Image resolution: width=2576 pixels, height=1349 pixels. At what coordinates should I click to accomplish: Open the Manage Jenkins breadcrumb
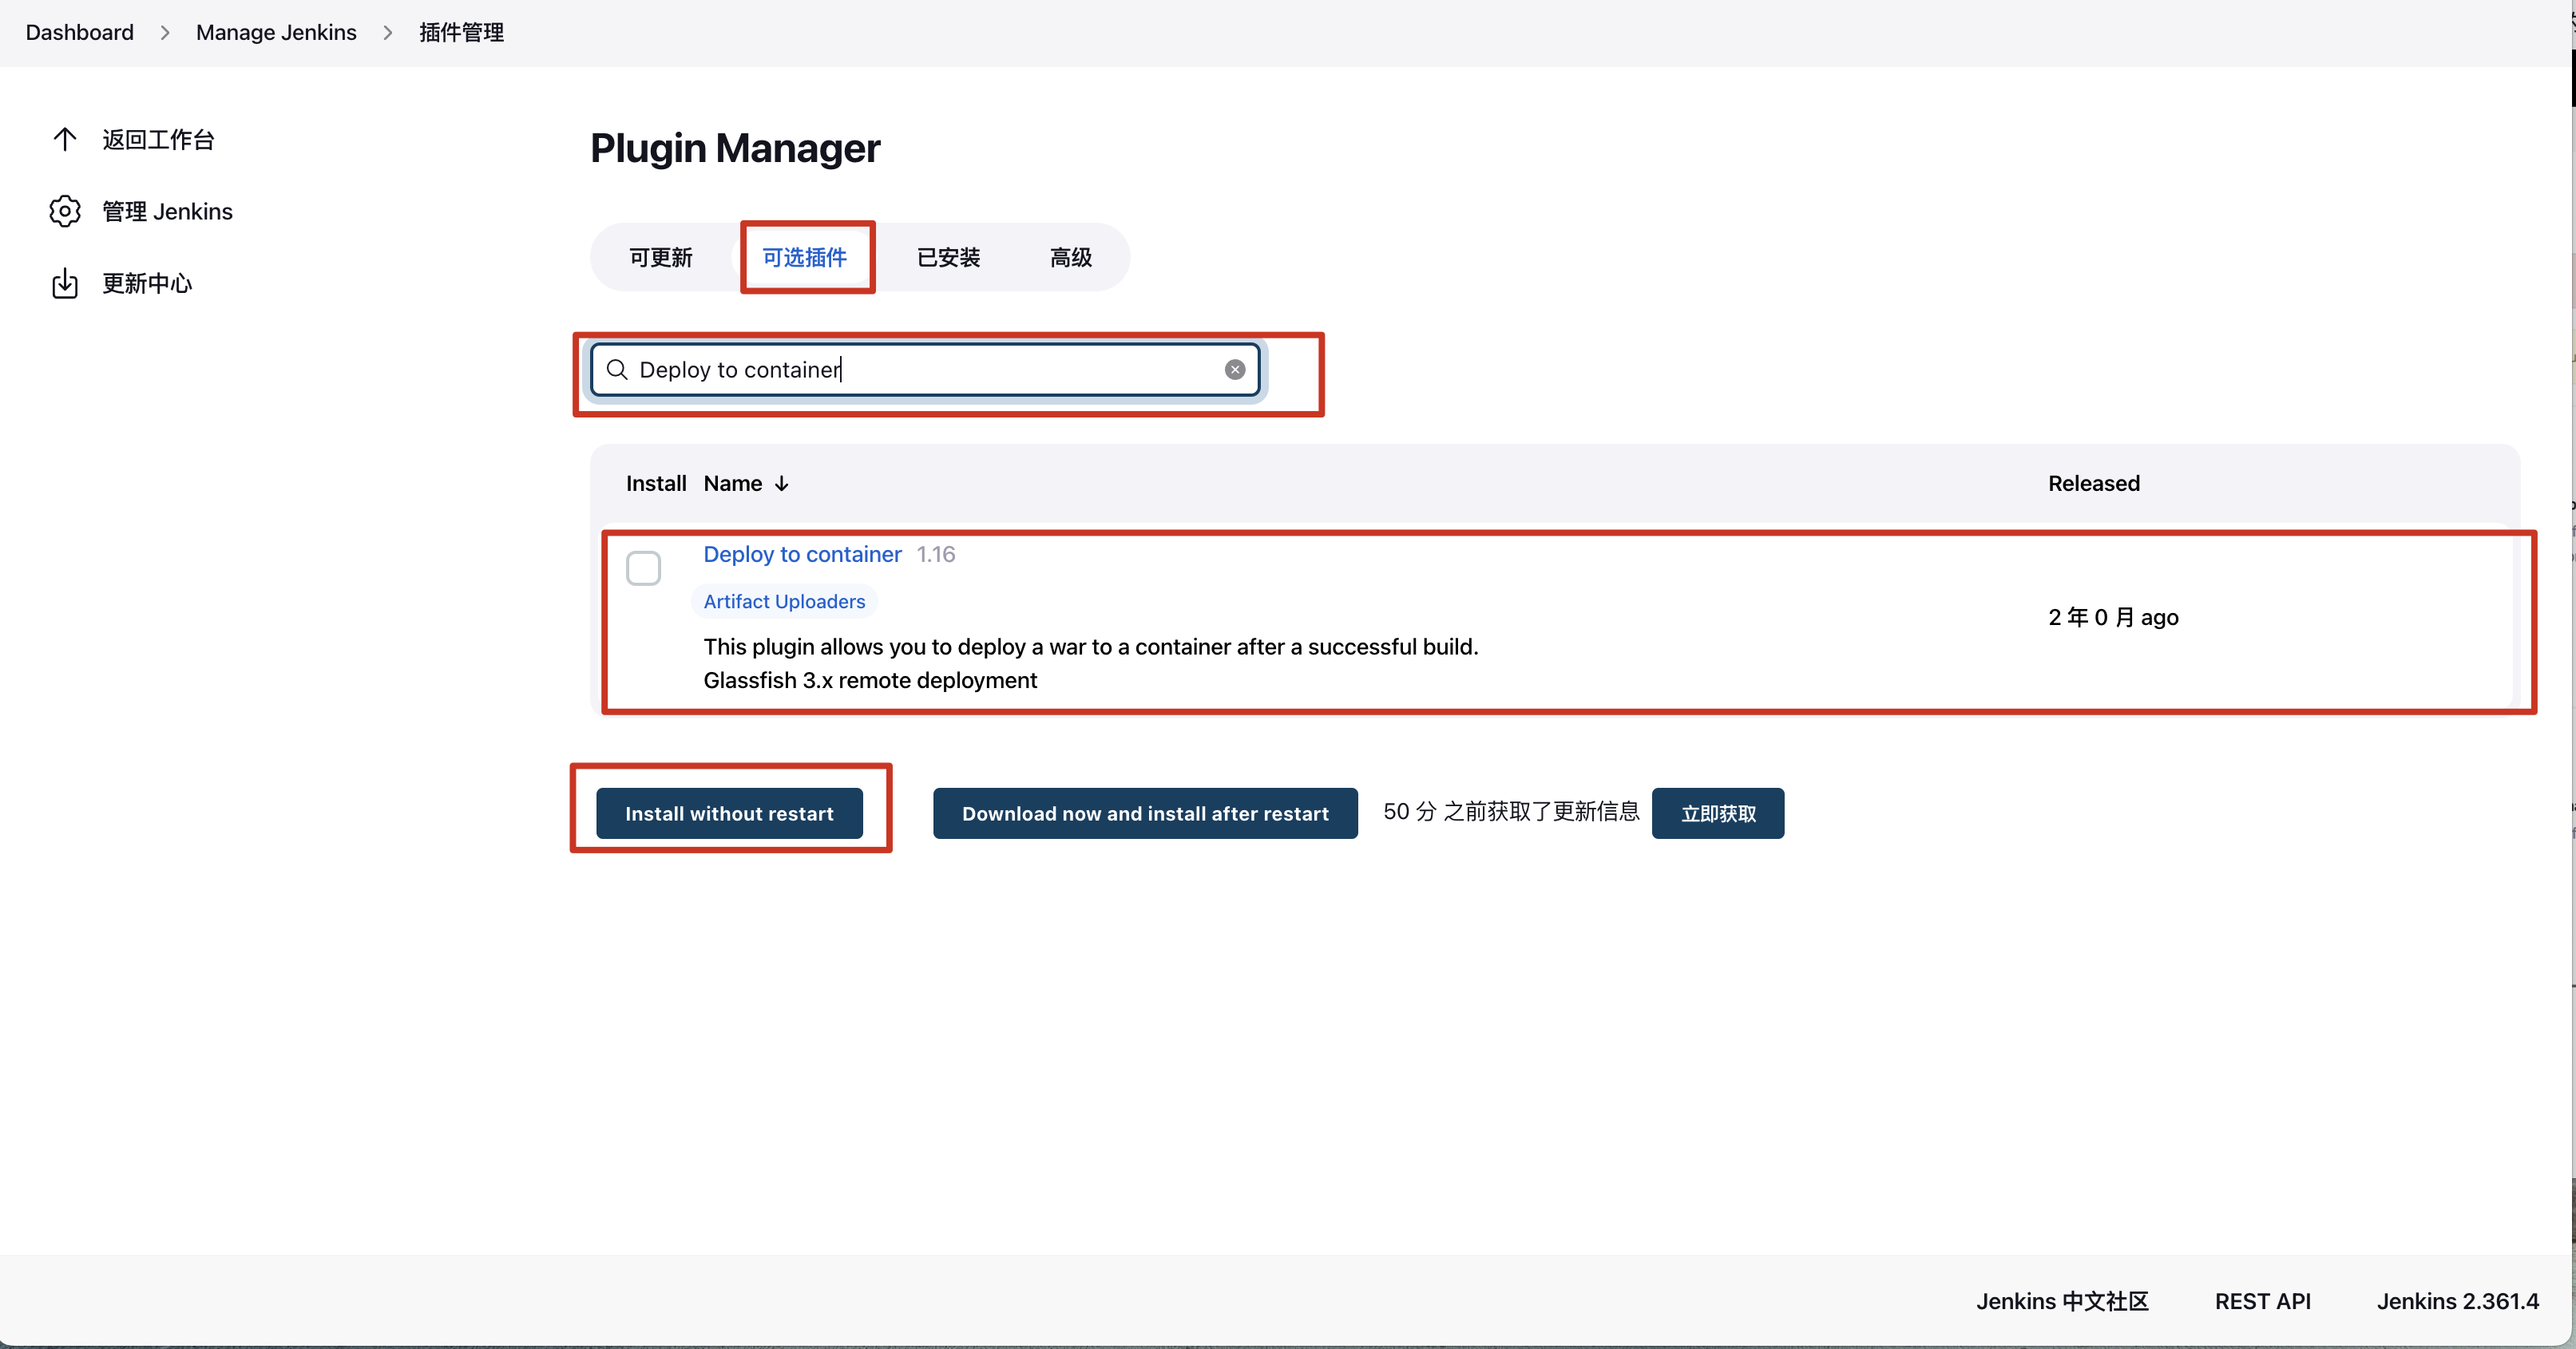pyautogui.click(x=276, y=32)
